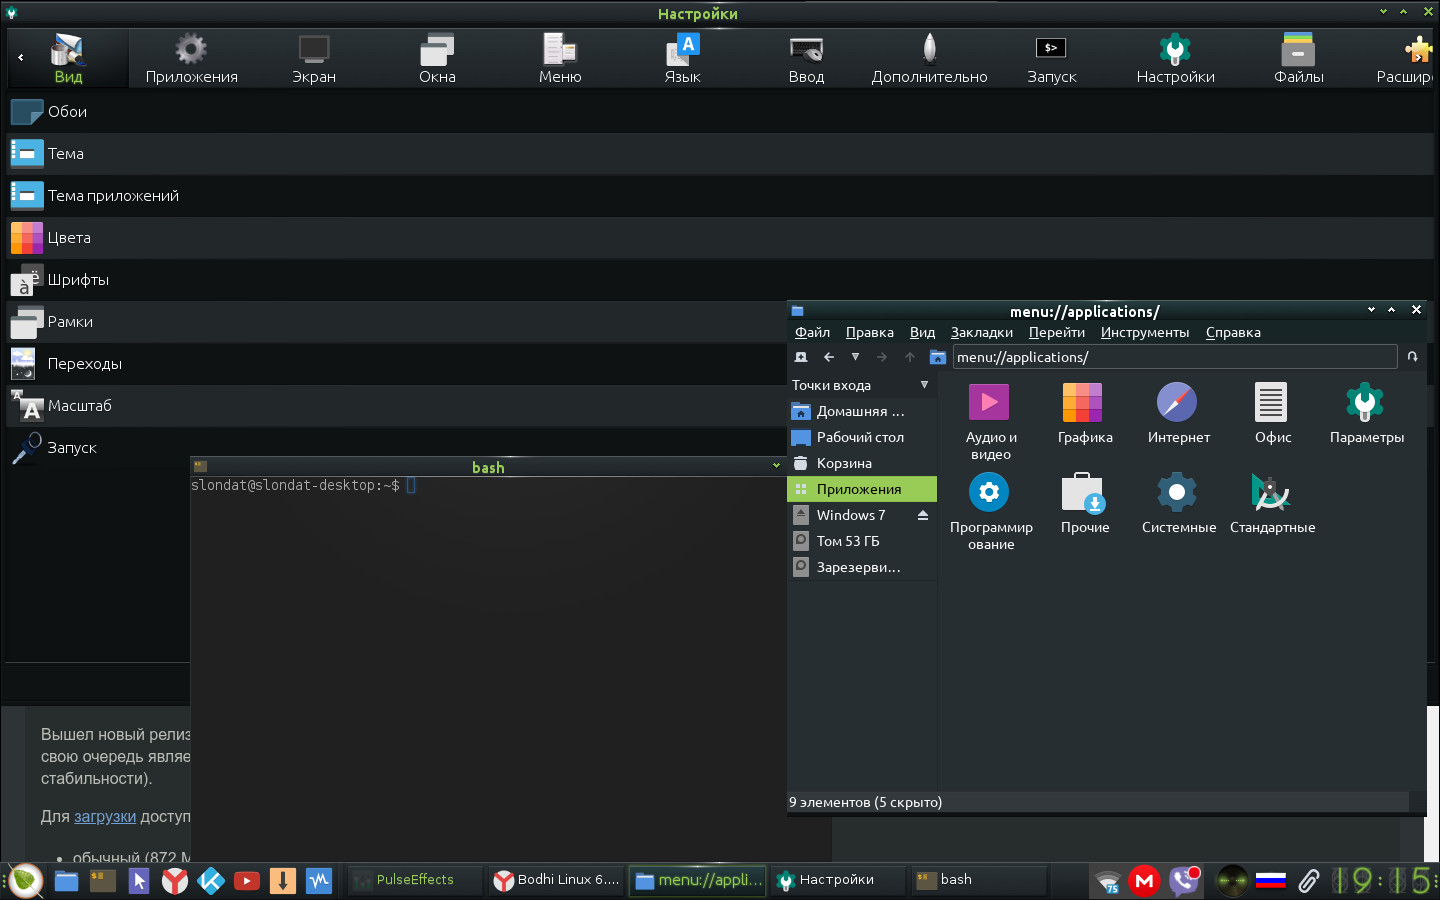Open the Запуск category in top toolbar
The width and height of the screenshot is (1440, 900).
1051,58
